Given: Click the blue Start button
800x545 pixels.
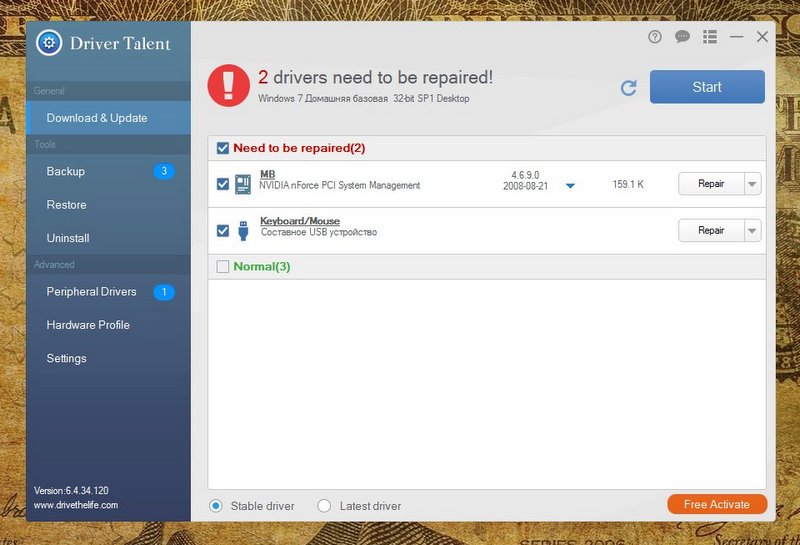Looking at the screenshot, I should coord(707,87).
